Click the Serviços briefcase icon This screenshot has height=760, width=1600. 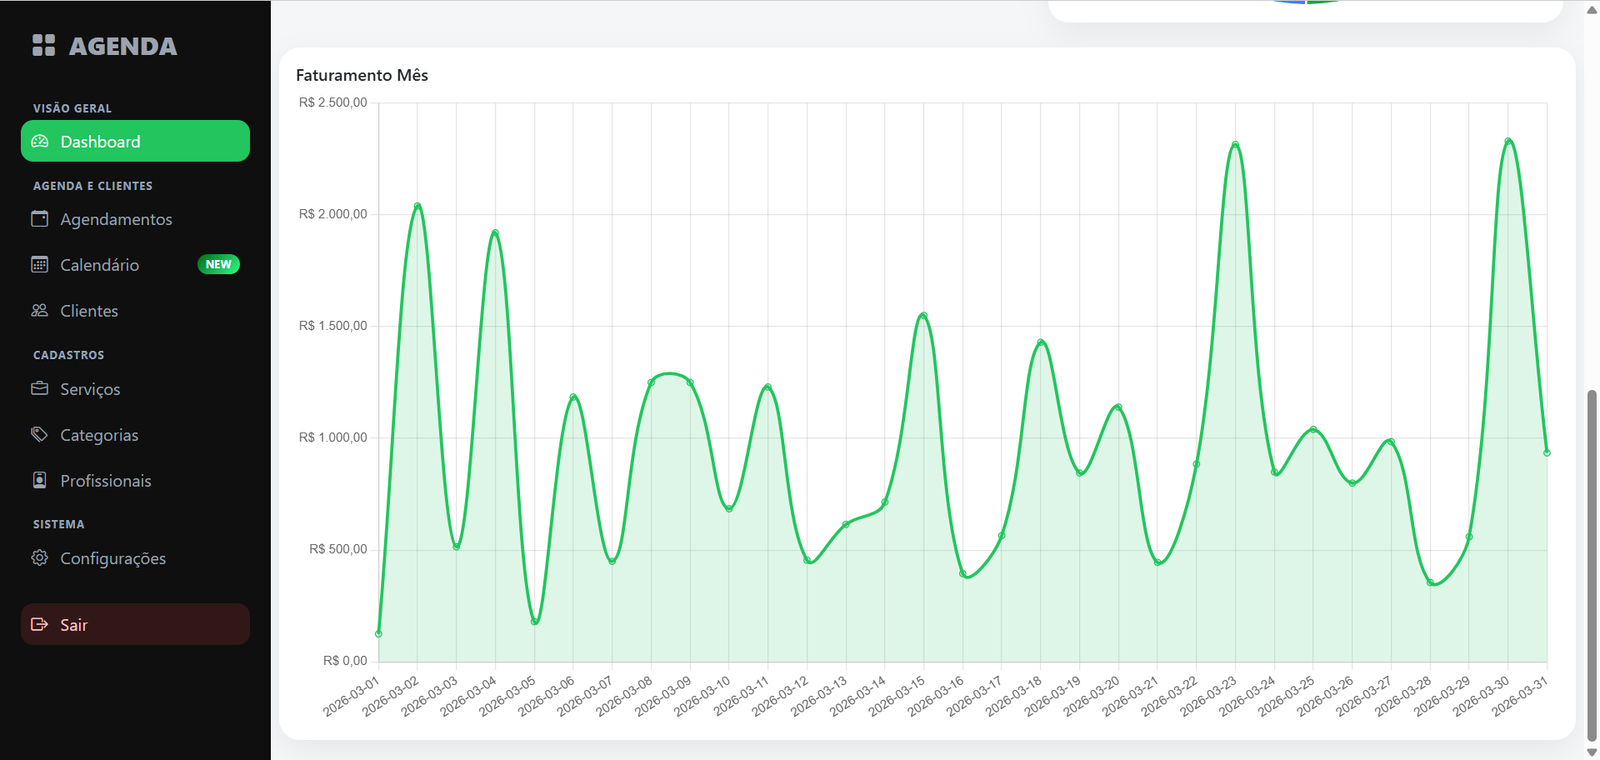coord(40,389)
